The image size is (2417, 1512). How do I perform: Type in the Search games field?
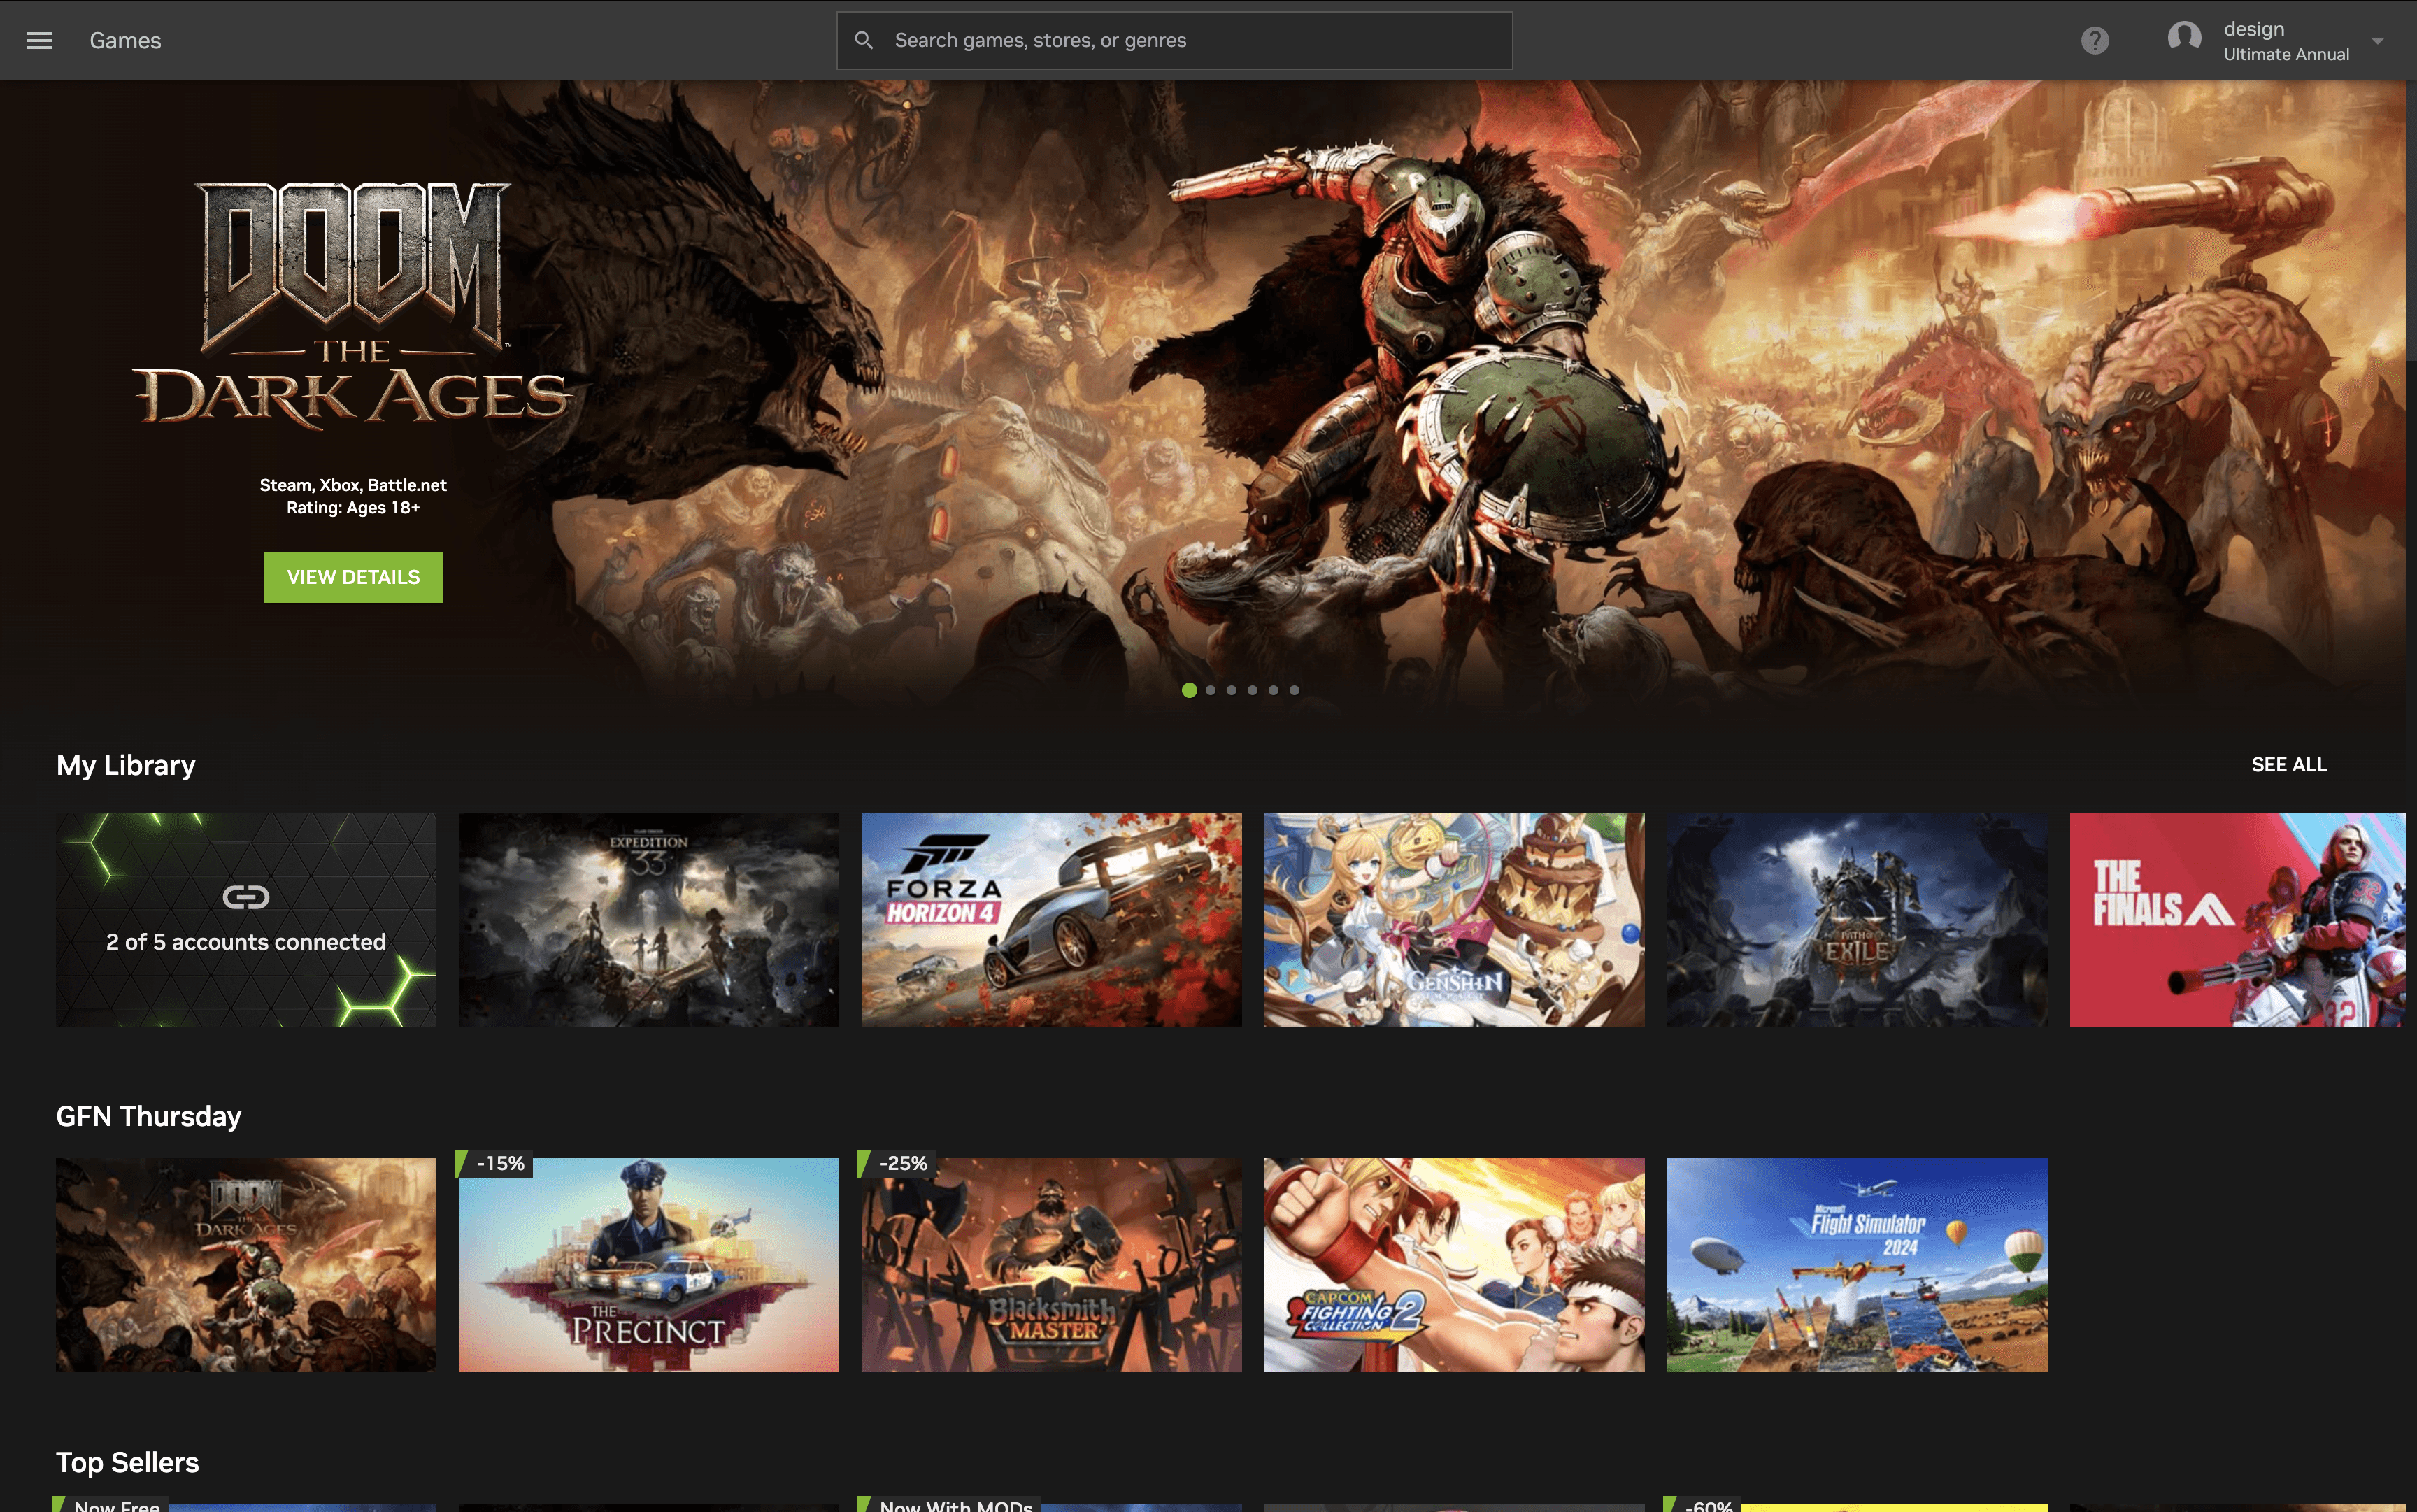[x=1190, y=40]
